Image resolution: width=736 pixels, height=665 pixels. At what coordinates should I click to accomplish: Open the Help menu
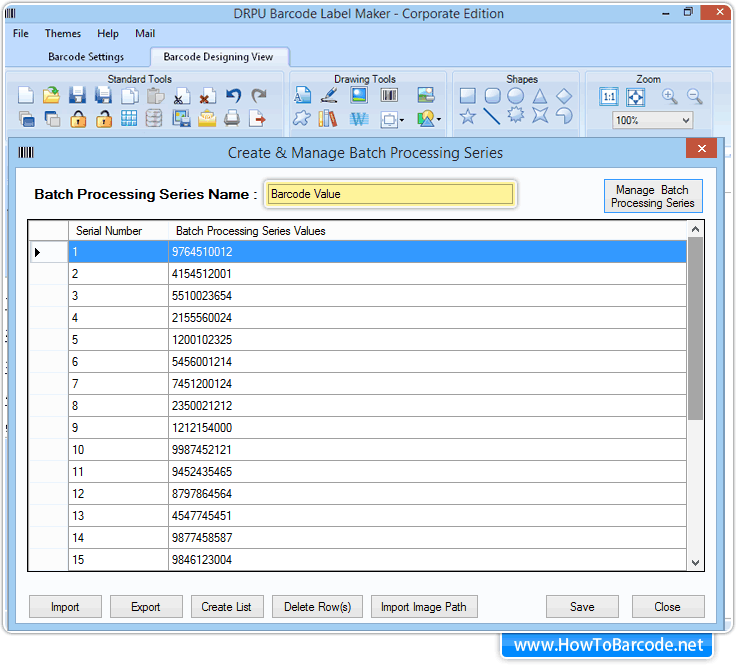pyautogui.click(x=108, y=33)
